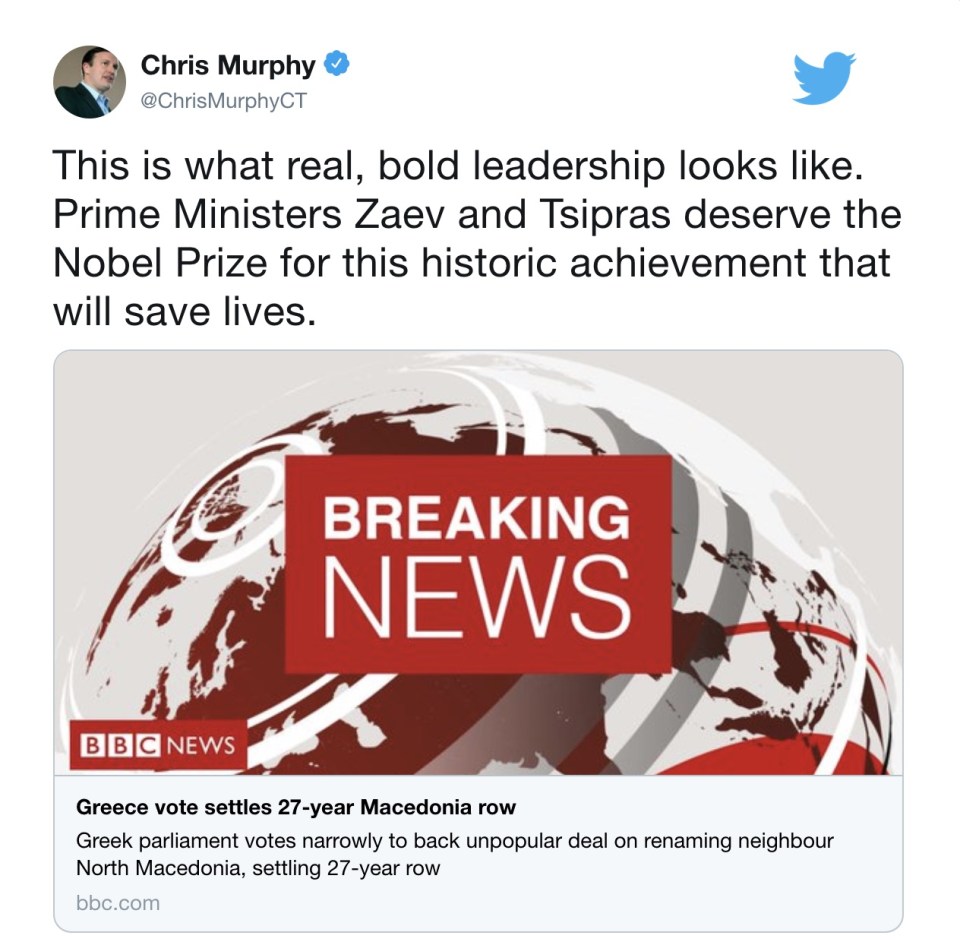The image size is (960, 945).
Task: Click the 'North Macedonia, settling 27-year row' line
Action: (258, 868)
